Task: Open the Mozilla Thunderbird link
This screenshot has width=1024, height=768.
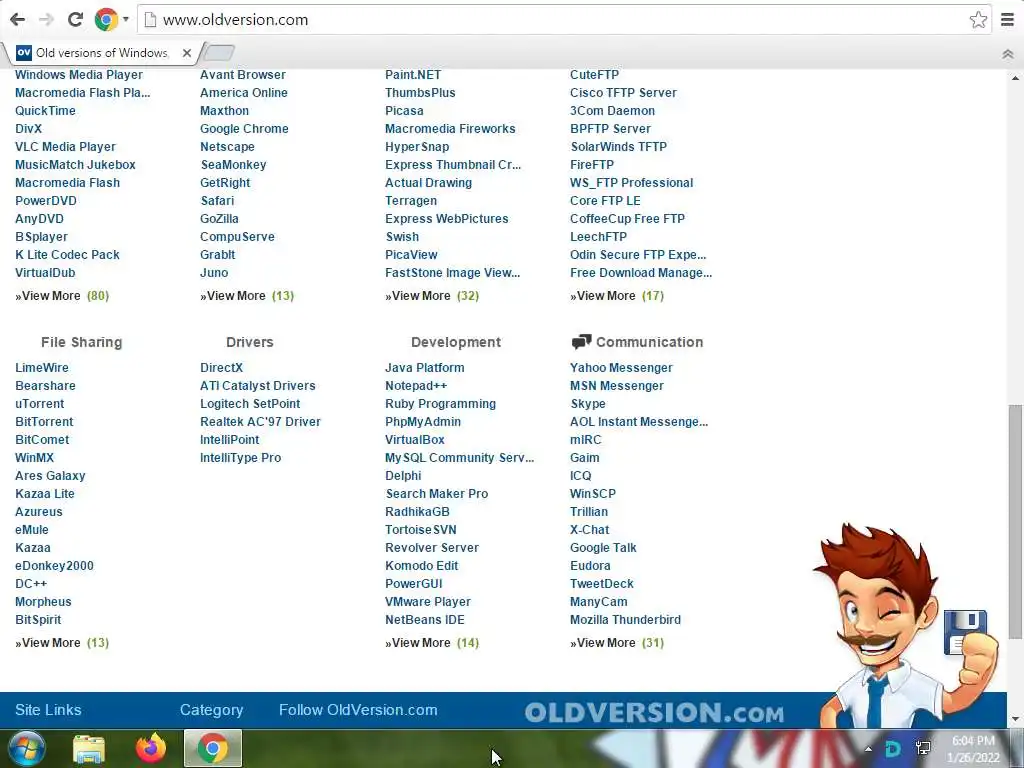Action: [625, 620]
